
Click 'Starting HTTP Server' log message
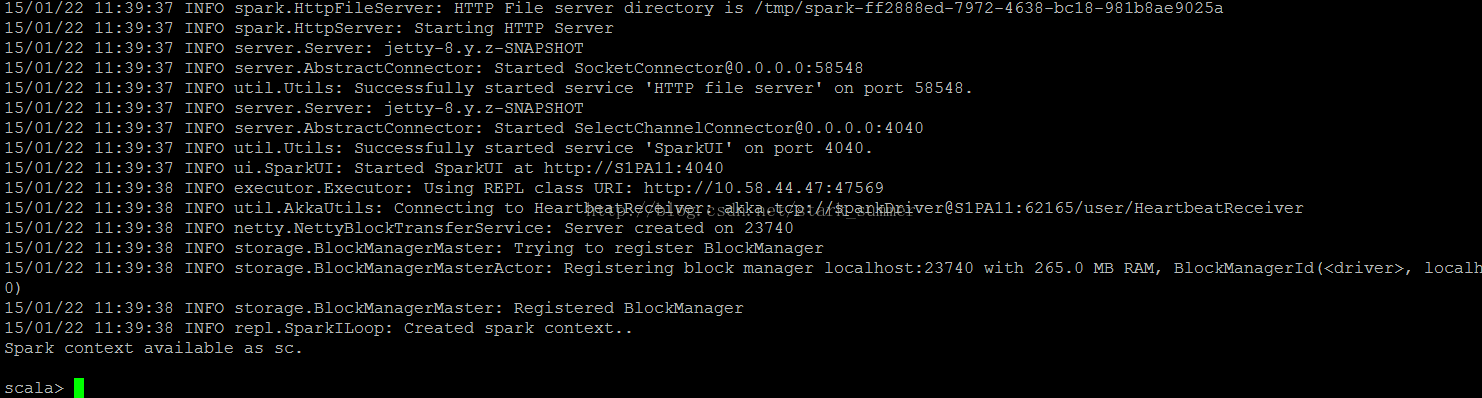[513, 28]
